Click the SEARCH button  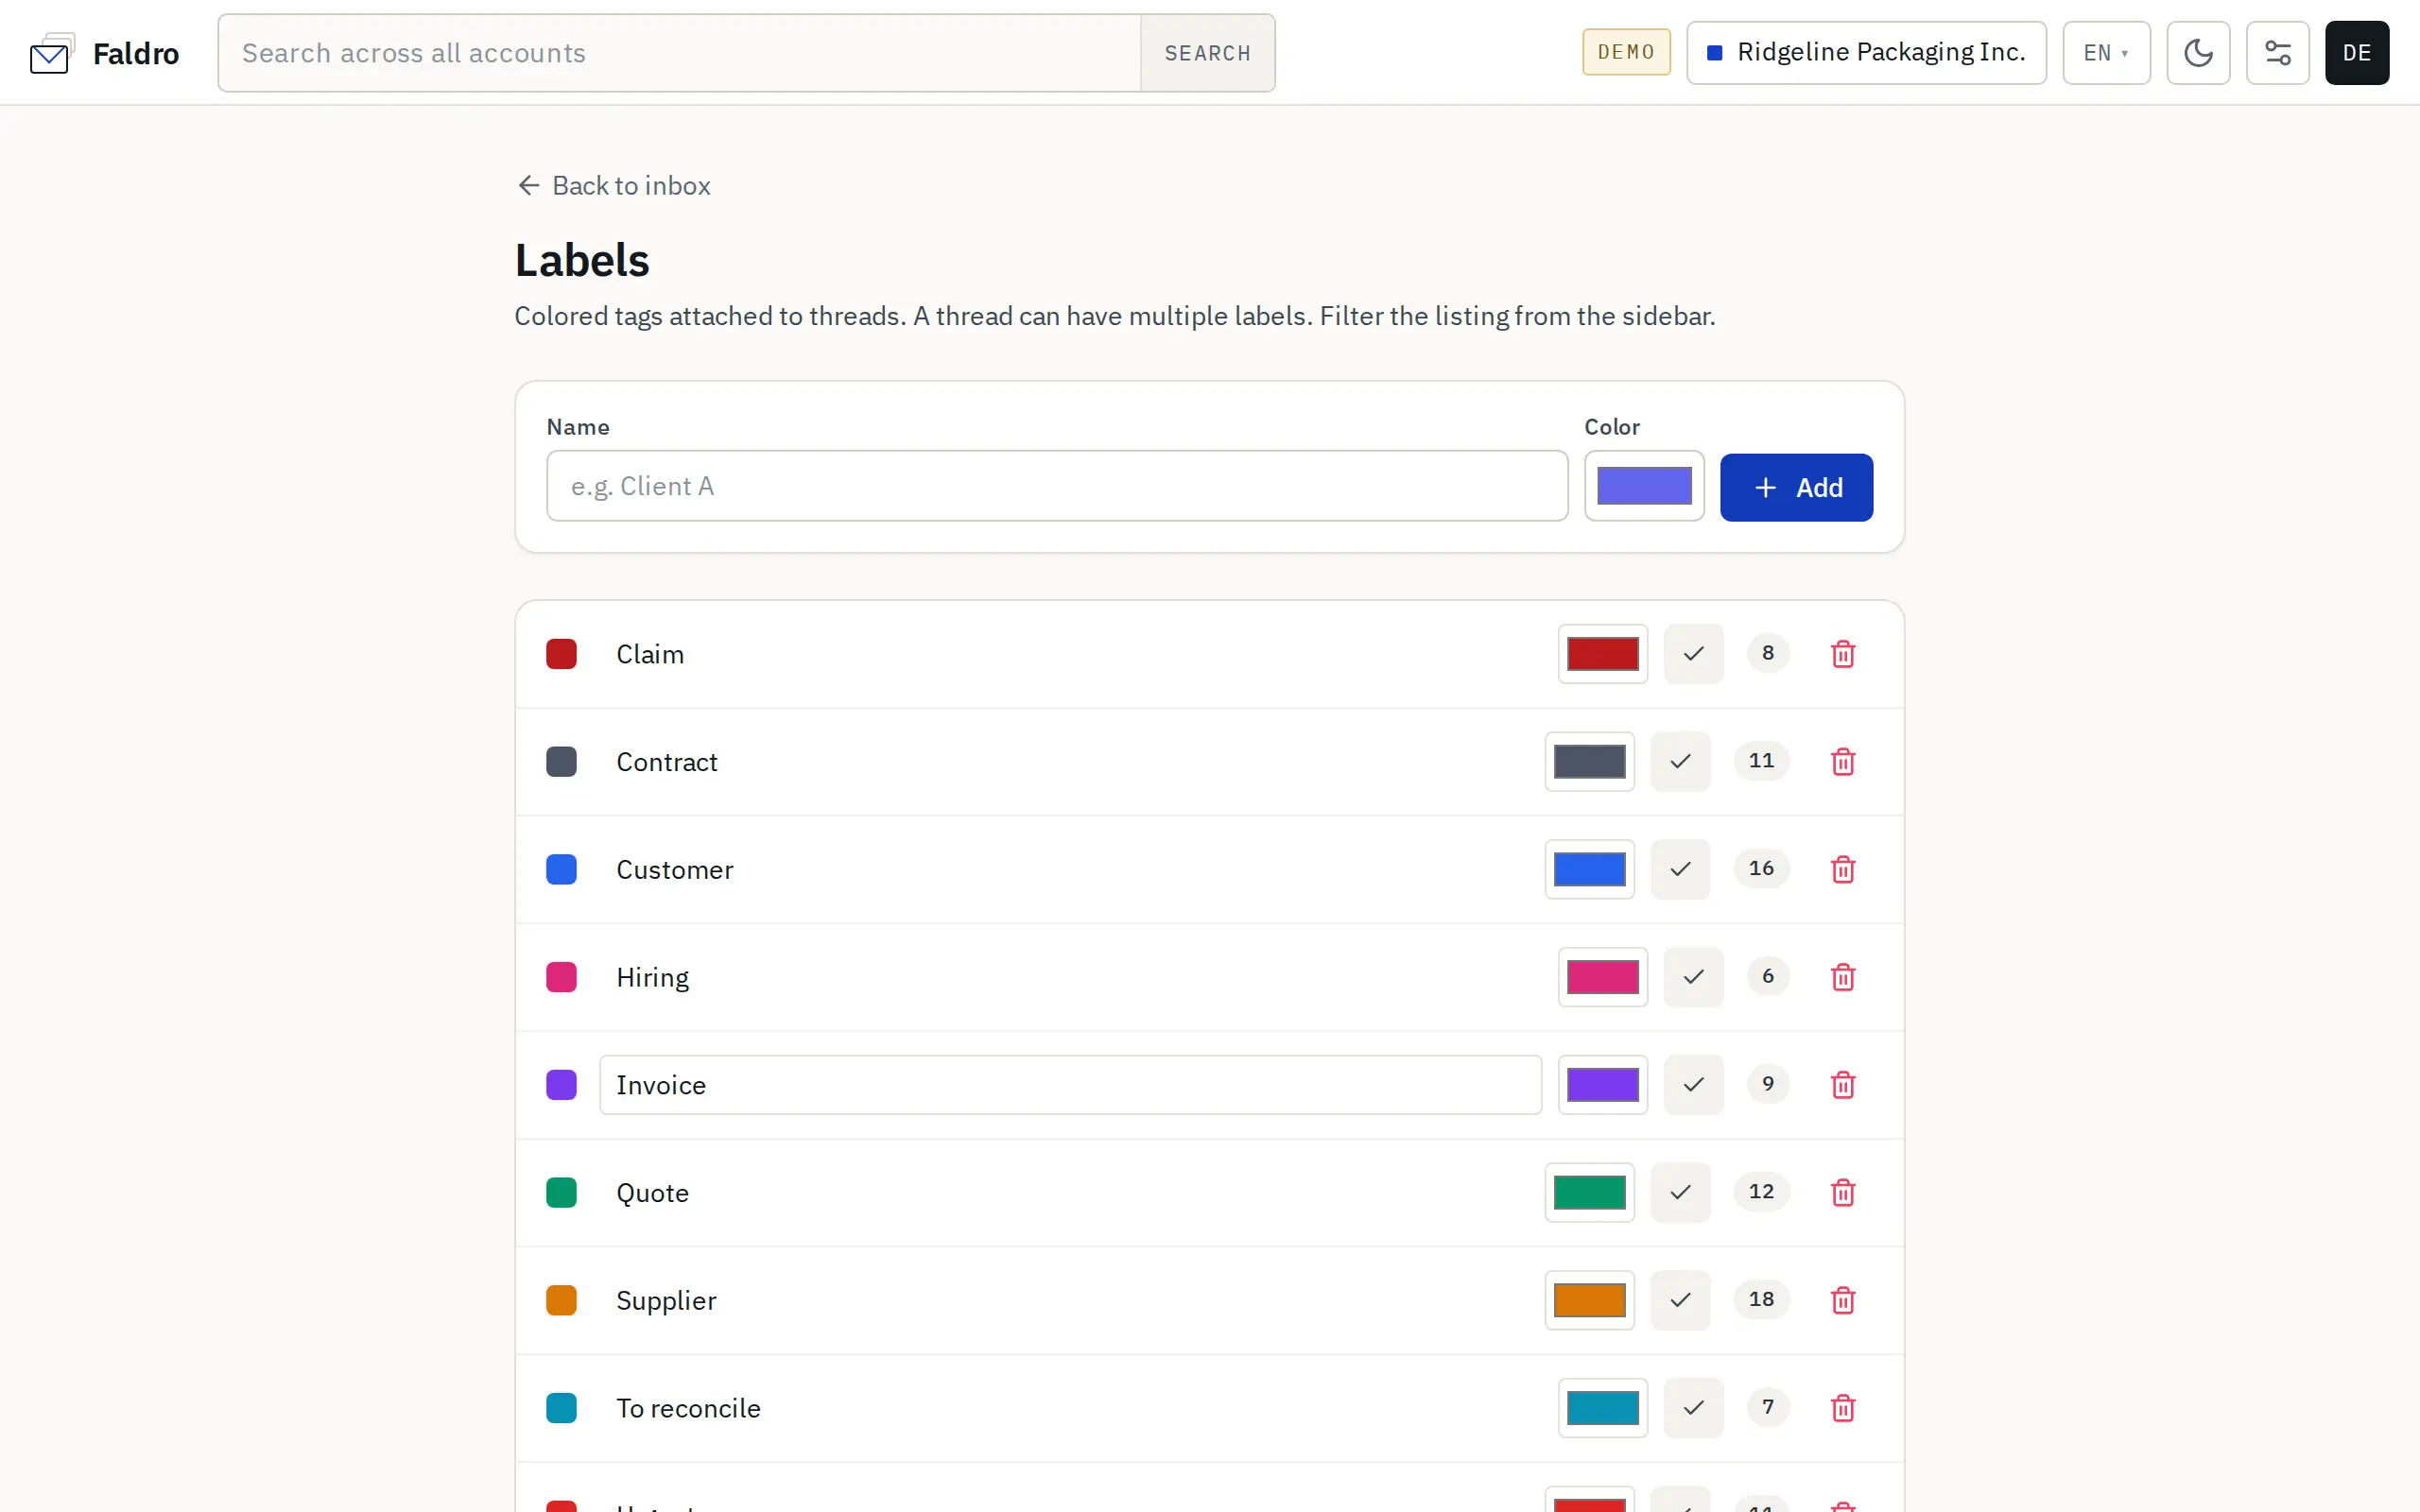1207,53
